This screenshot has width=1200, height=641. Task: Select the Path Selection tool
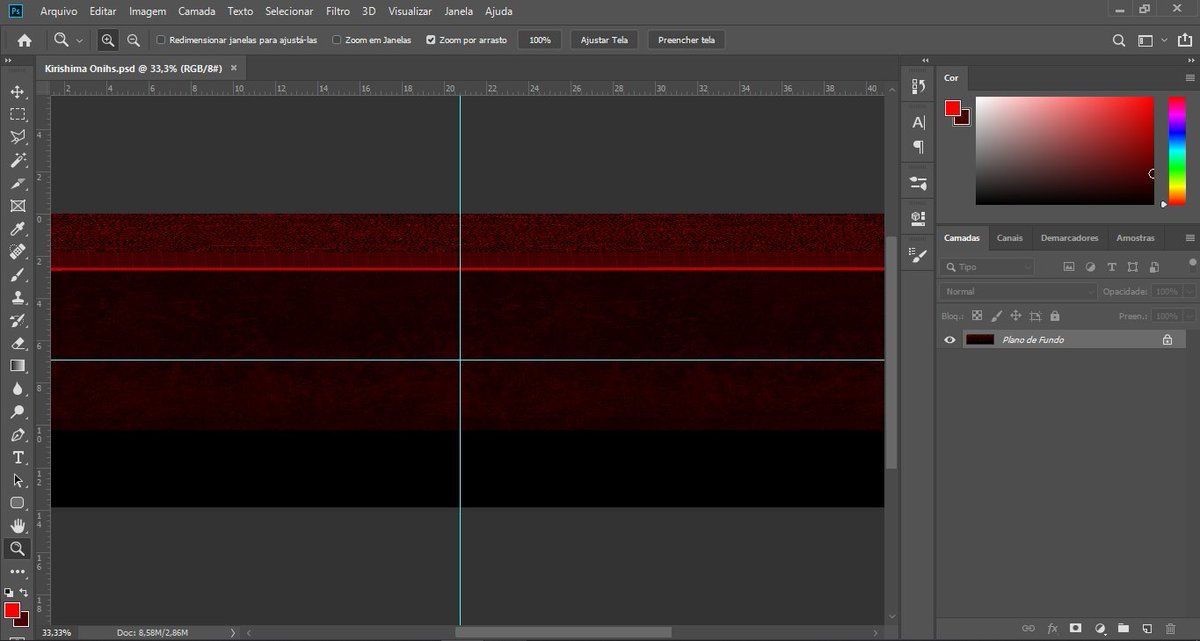[x=17, y=481]
